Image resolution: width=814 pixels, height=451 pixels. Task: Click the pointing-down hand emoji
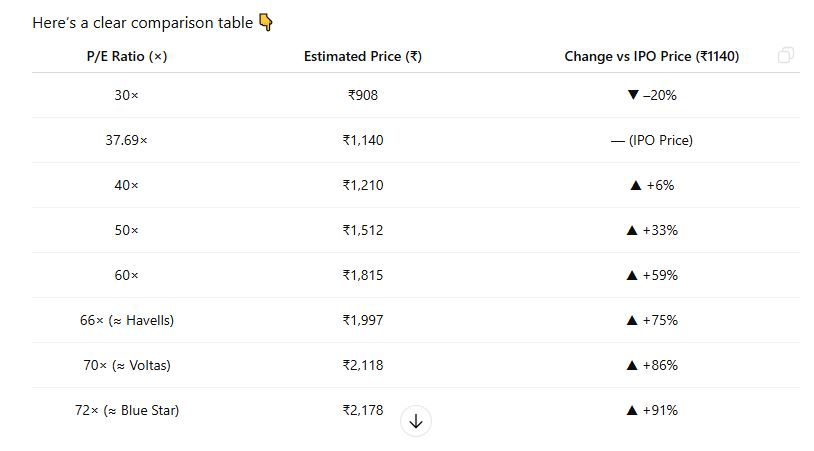coord(265,22)
